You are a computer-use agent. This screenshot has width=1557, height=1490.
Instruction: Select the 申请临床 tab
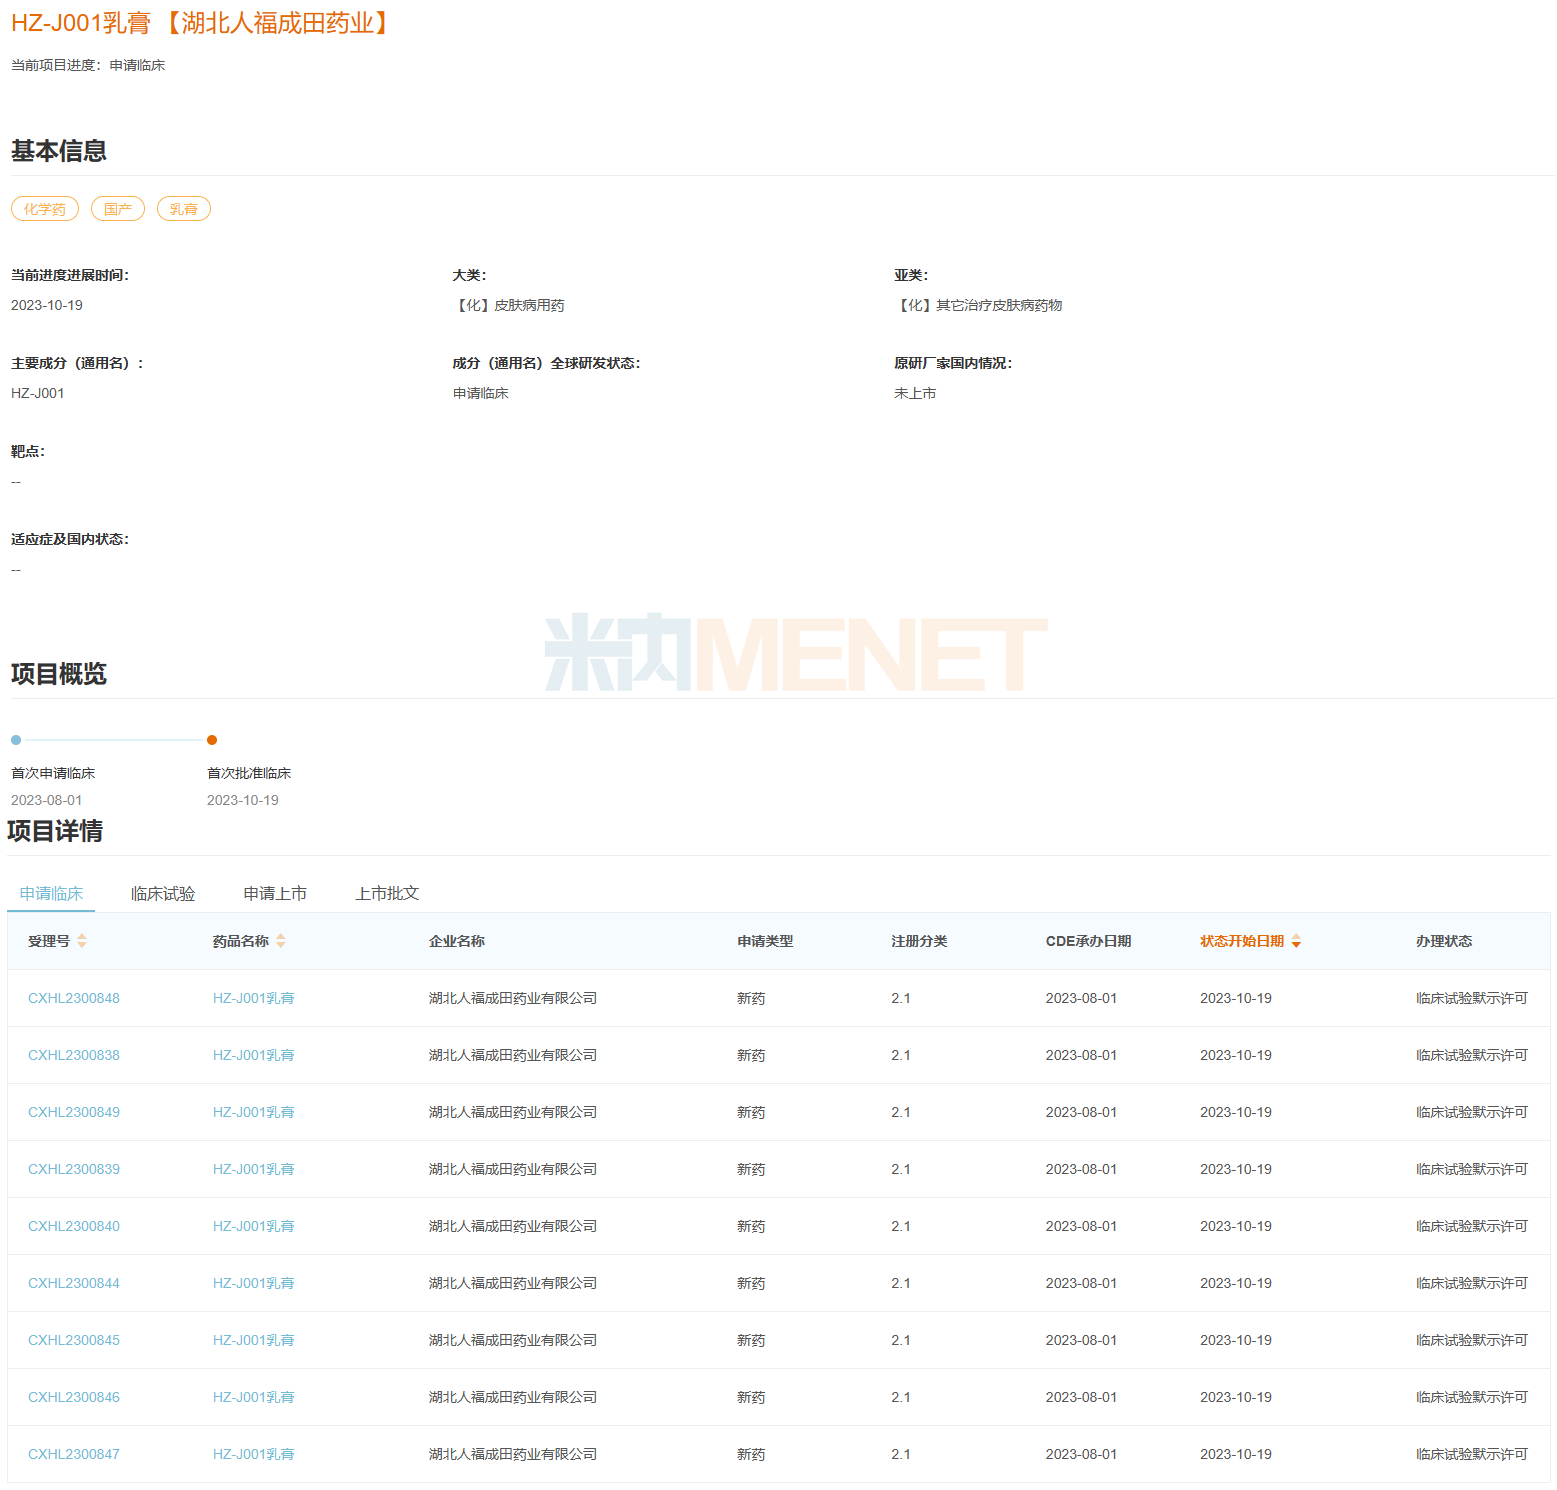point(51,894)
